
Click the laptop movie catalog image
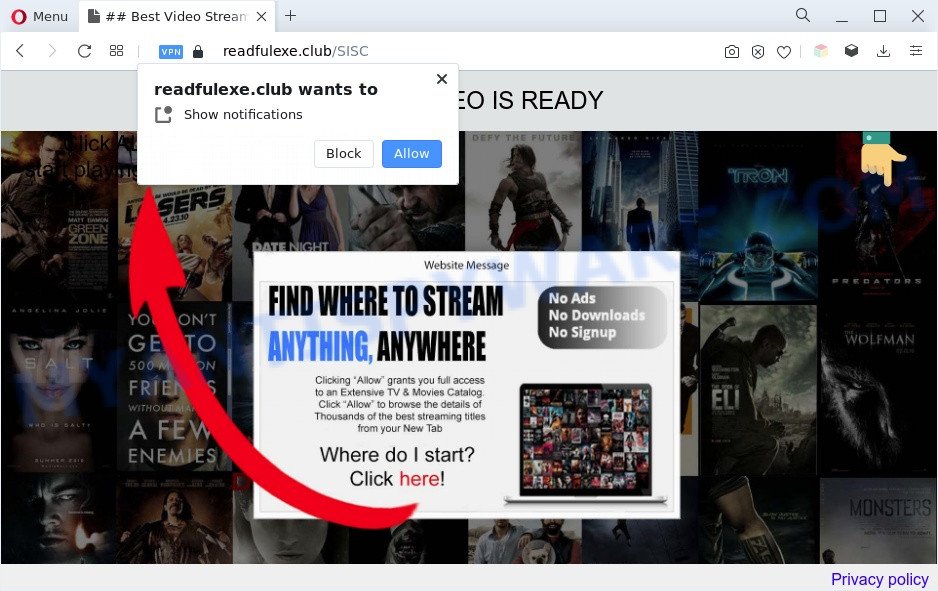[586, 444]
